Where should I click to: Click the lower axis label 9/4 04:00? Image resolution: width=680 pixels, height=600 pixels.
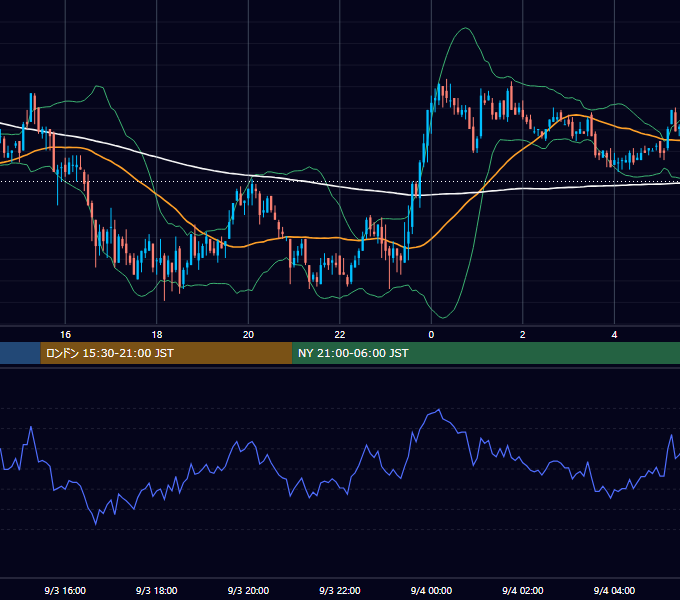[x=614, y=590]
